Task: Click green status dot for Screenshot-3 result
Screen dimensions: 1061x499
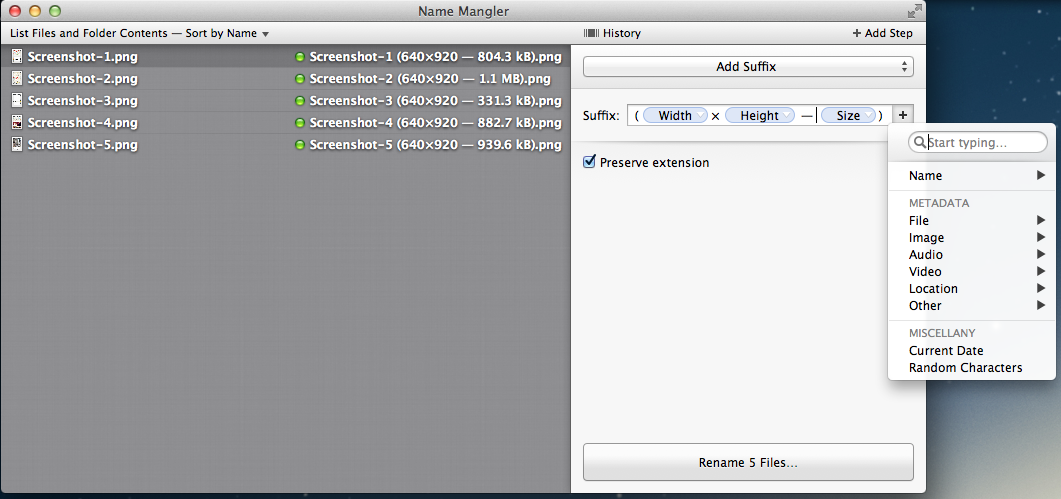Action: coord(300,101)
